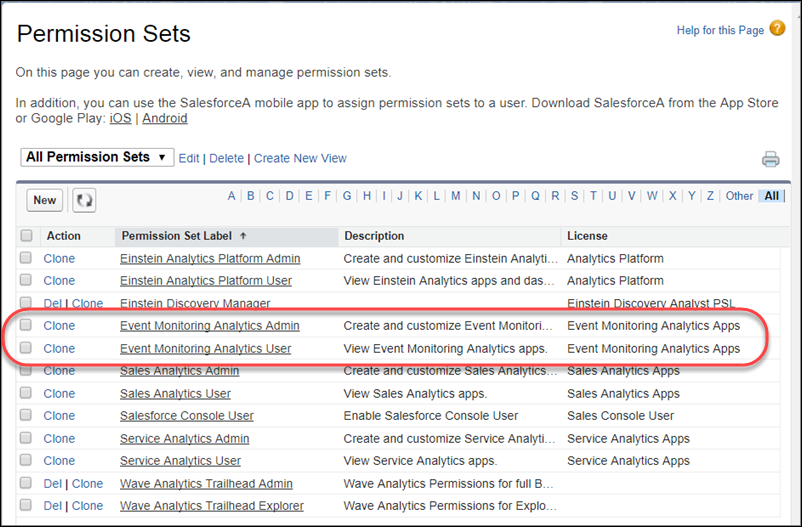Image resolution: width=802 pixels, height=527 pixels.
Task: Filter list by letter W
Action: coord(652,196)
